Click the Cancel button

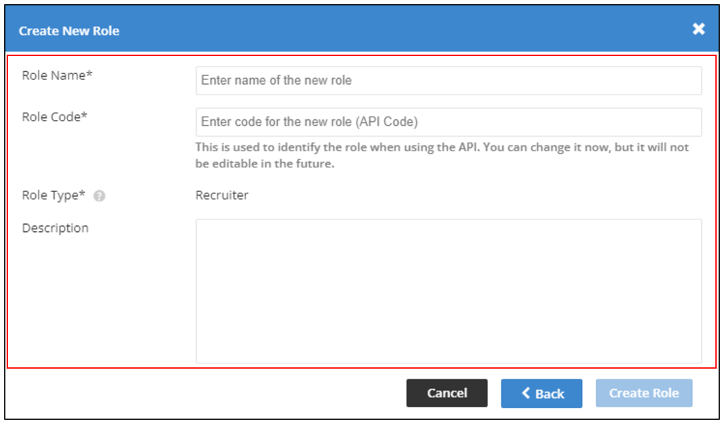(x=447, y=393)
